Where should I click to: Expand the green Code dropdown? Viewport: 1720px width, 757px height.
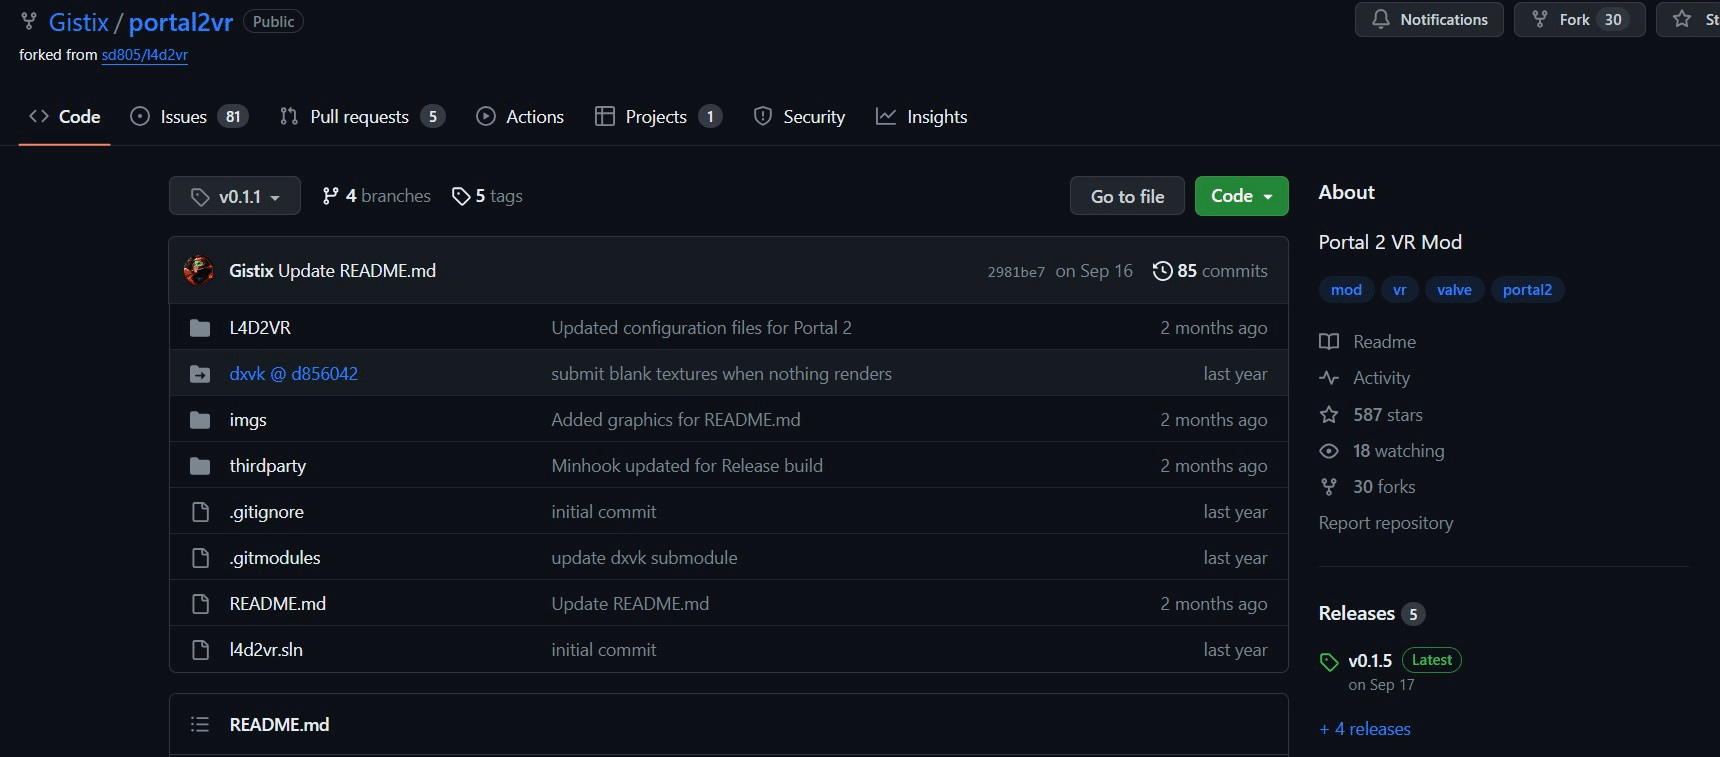coord(1241,196)
